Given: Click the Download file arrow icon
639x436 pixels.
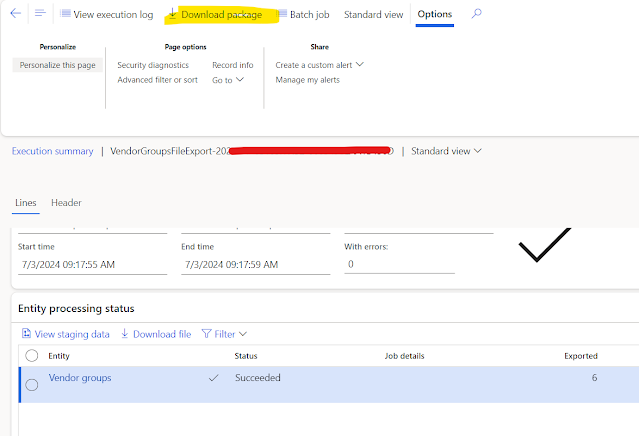Looking at the screenshot, I should click(125, 334).
